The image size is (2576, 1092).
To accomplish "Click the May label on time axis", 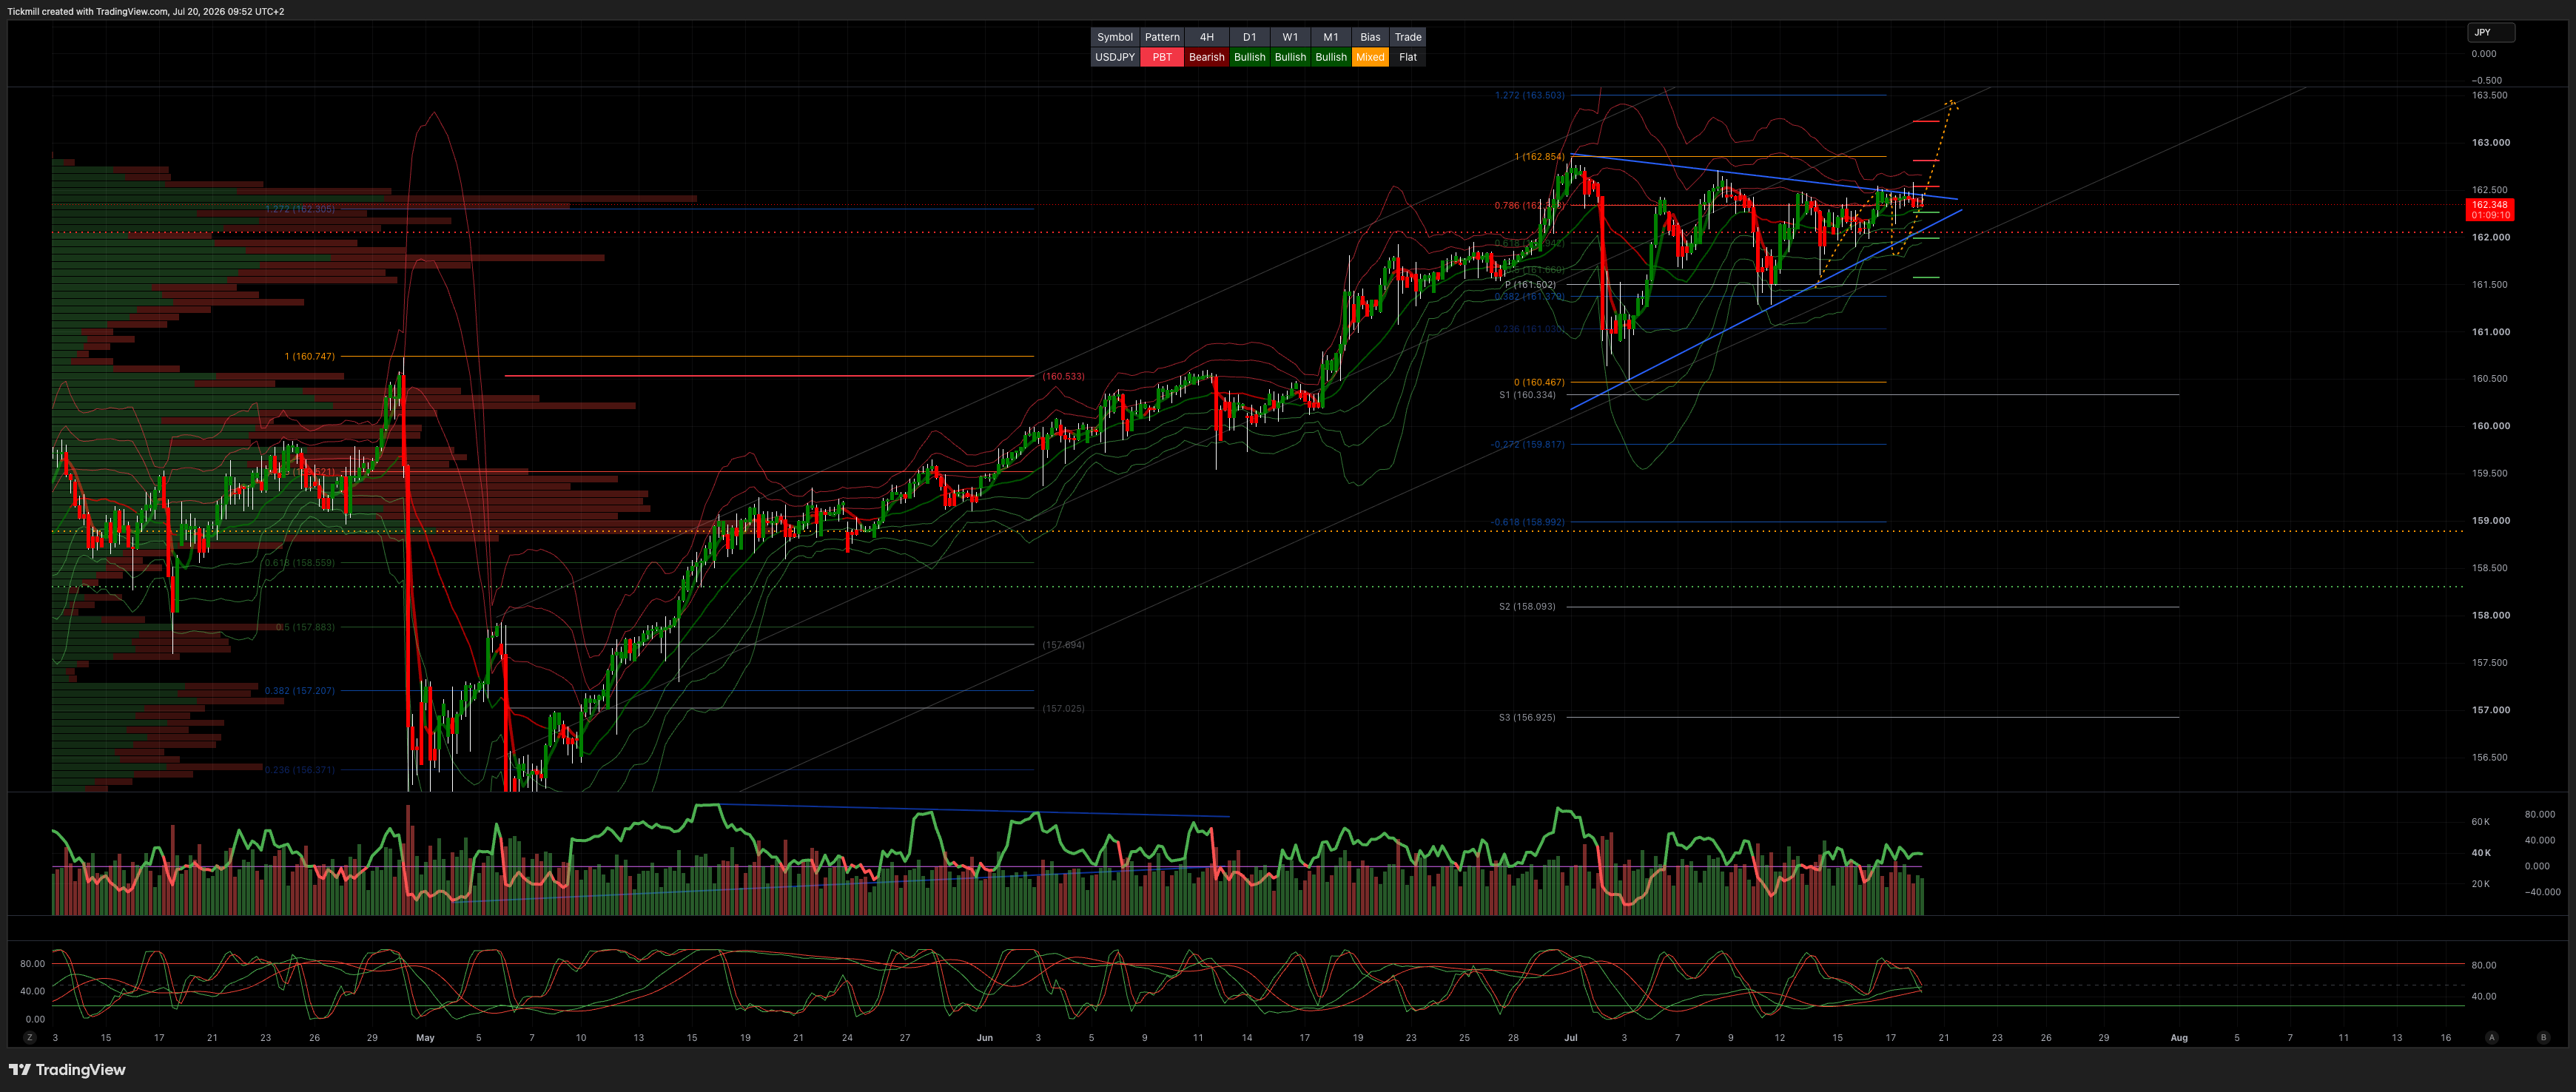I will tap(426, 1038).
